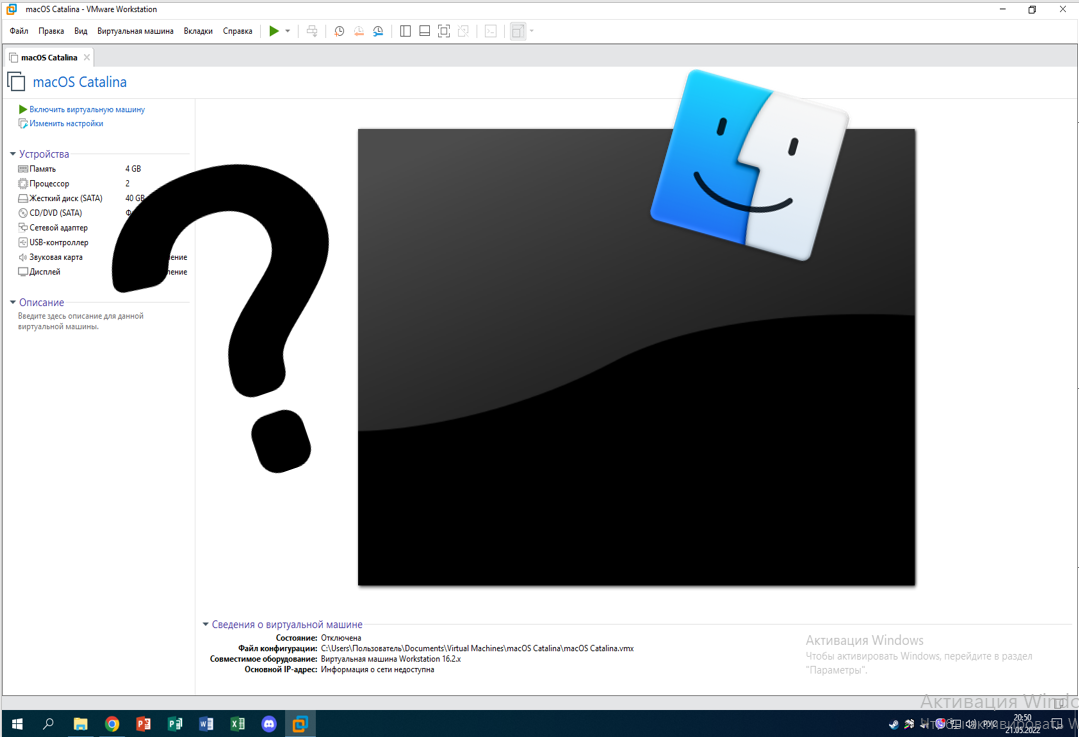
Task: Open Publisher from the taskbar
Action: 175,724
